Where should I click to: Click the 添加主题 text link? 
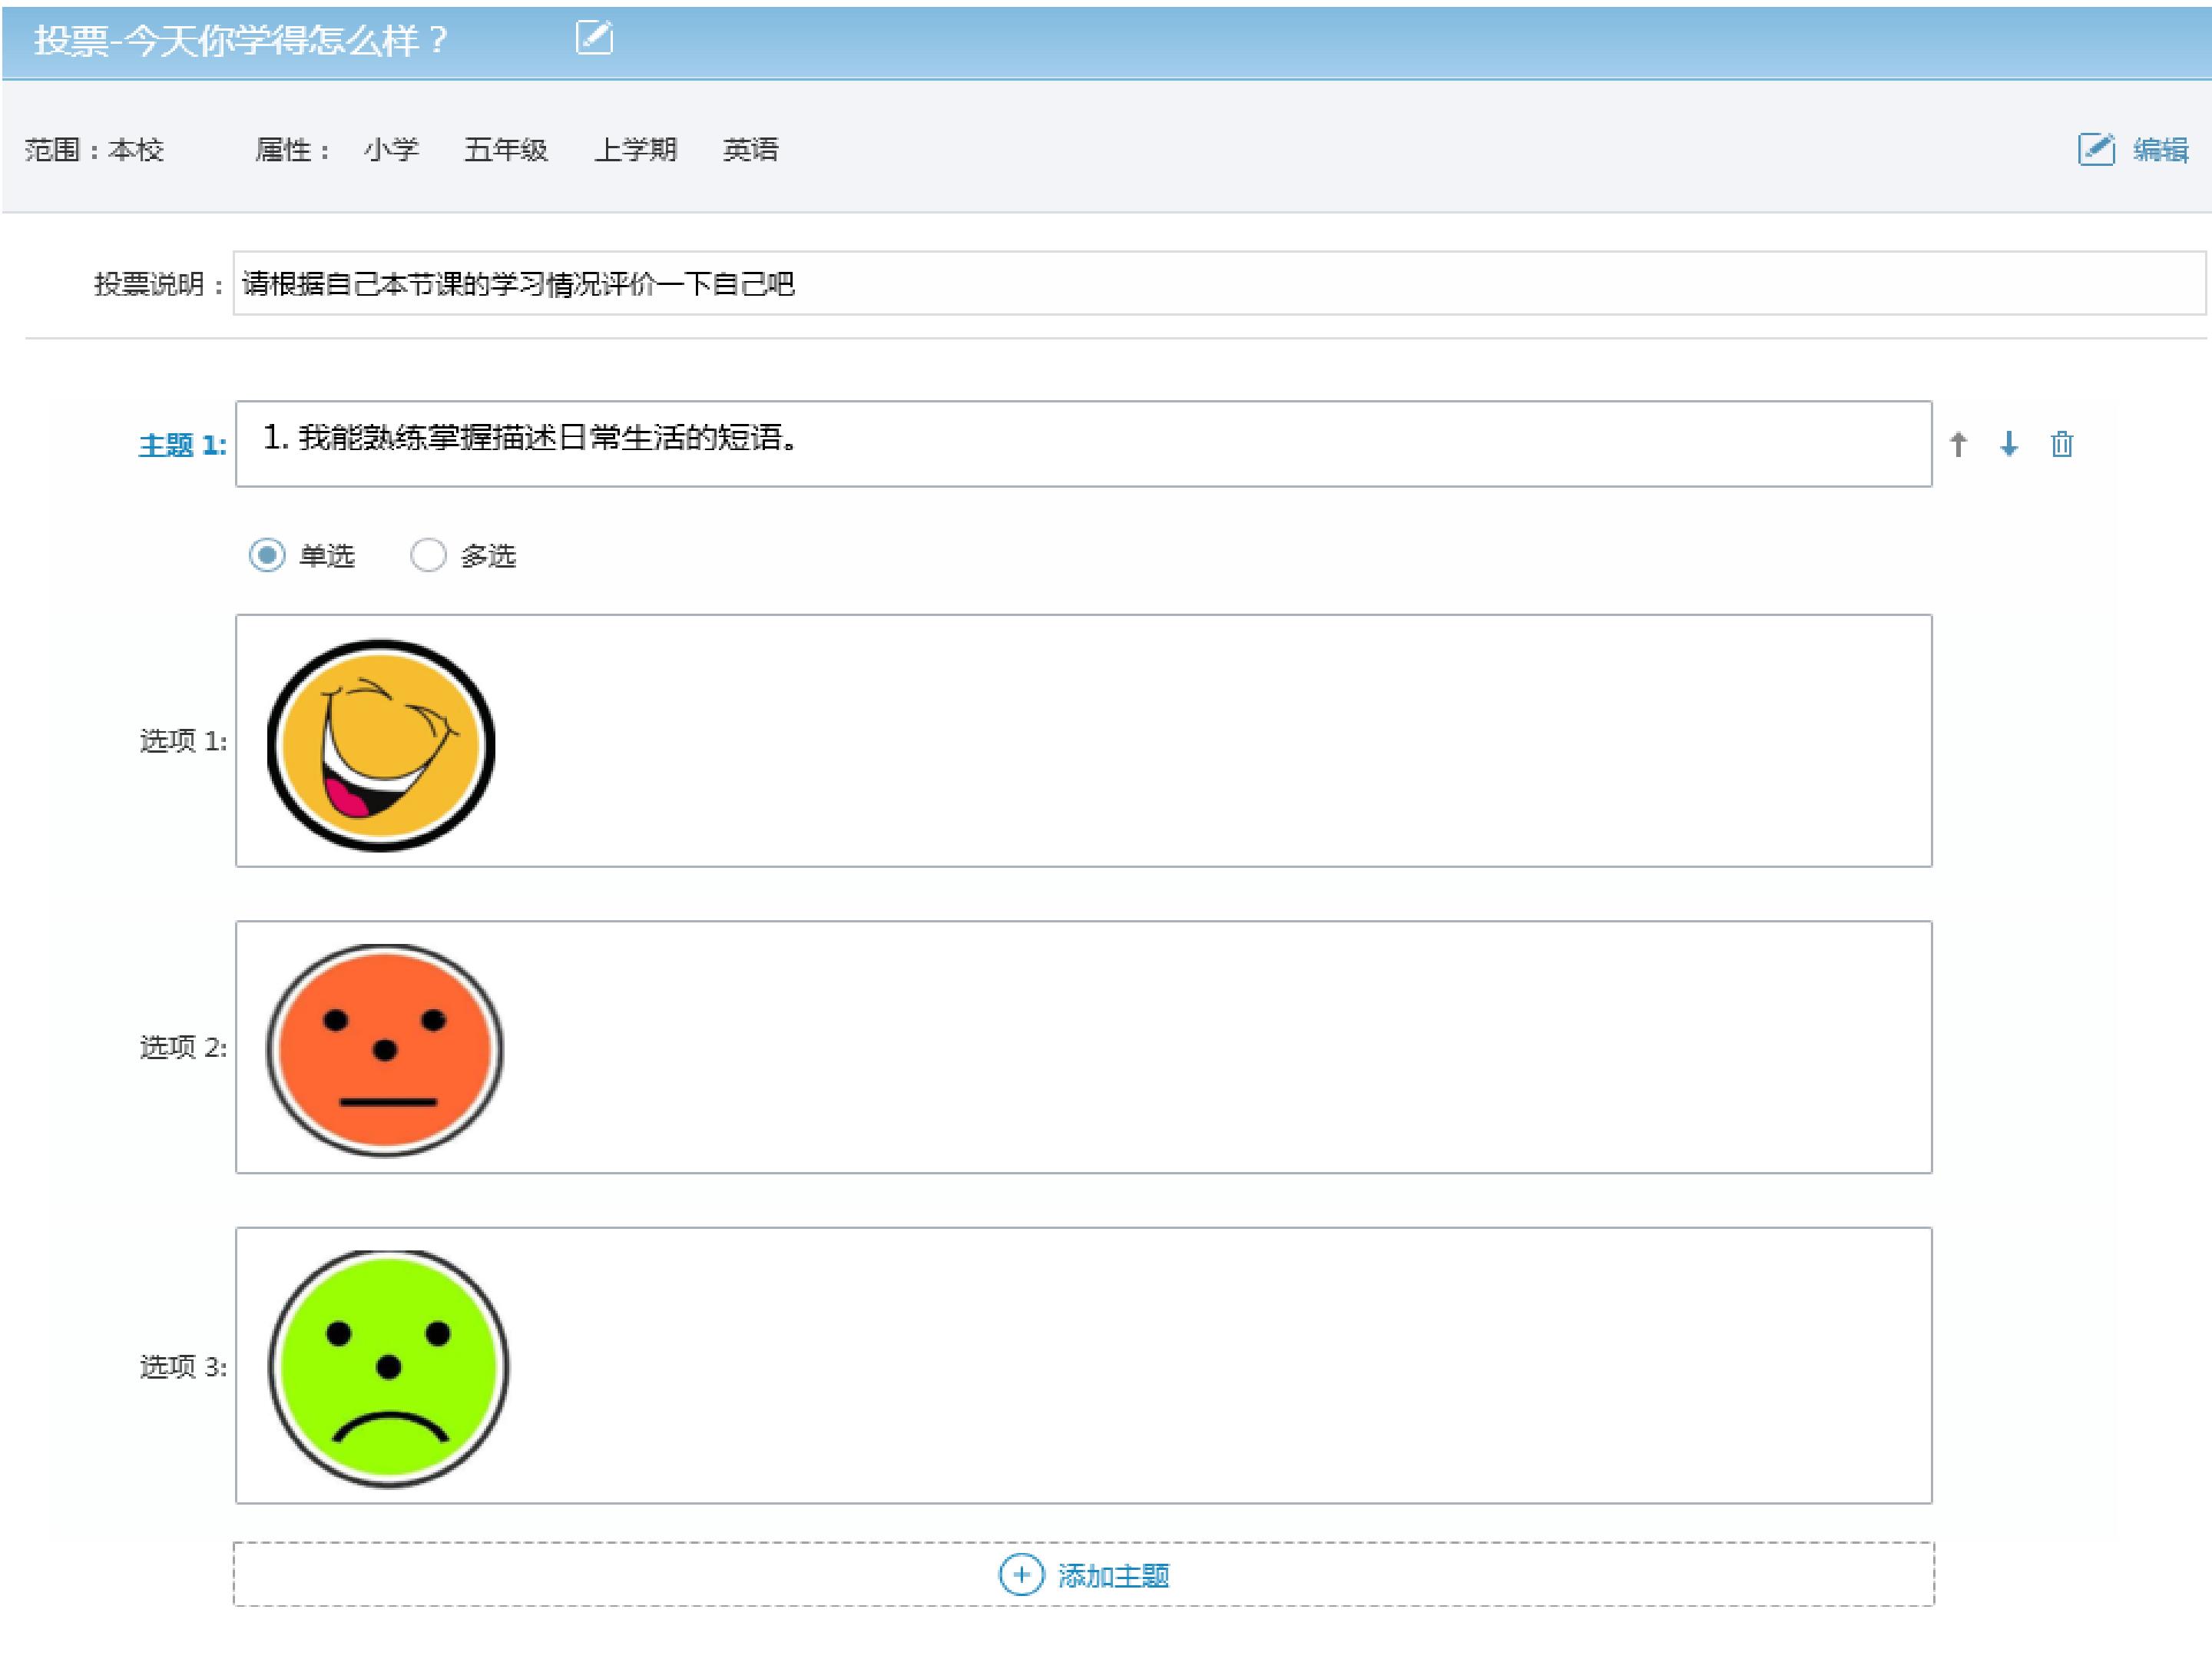click(1113, 1576)
